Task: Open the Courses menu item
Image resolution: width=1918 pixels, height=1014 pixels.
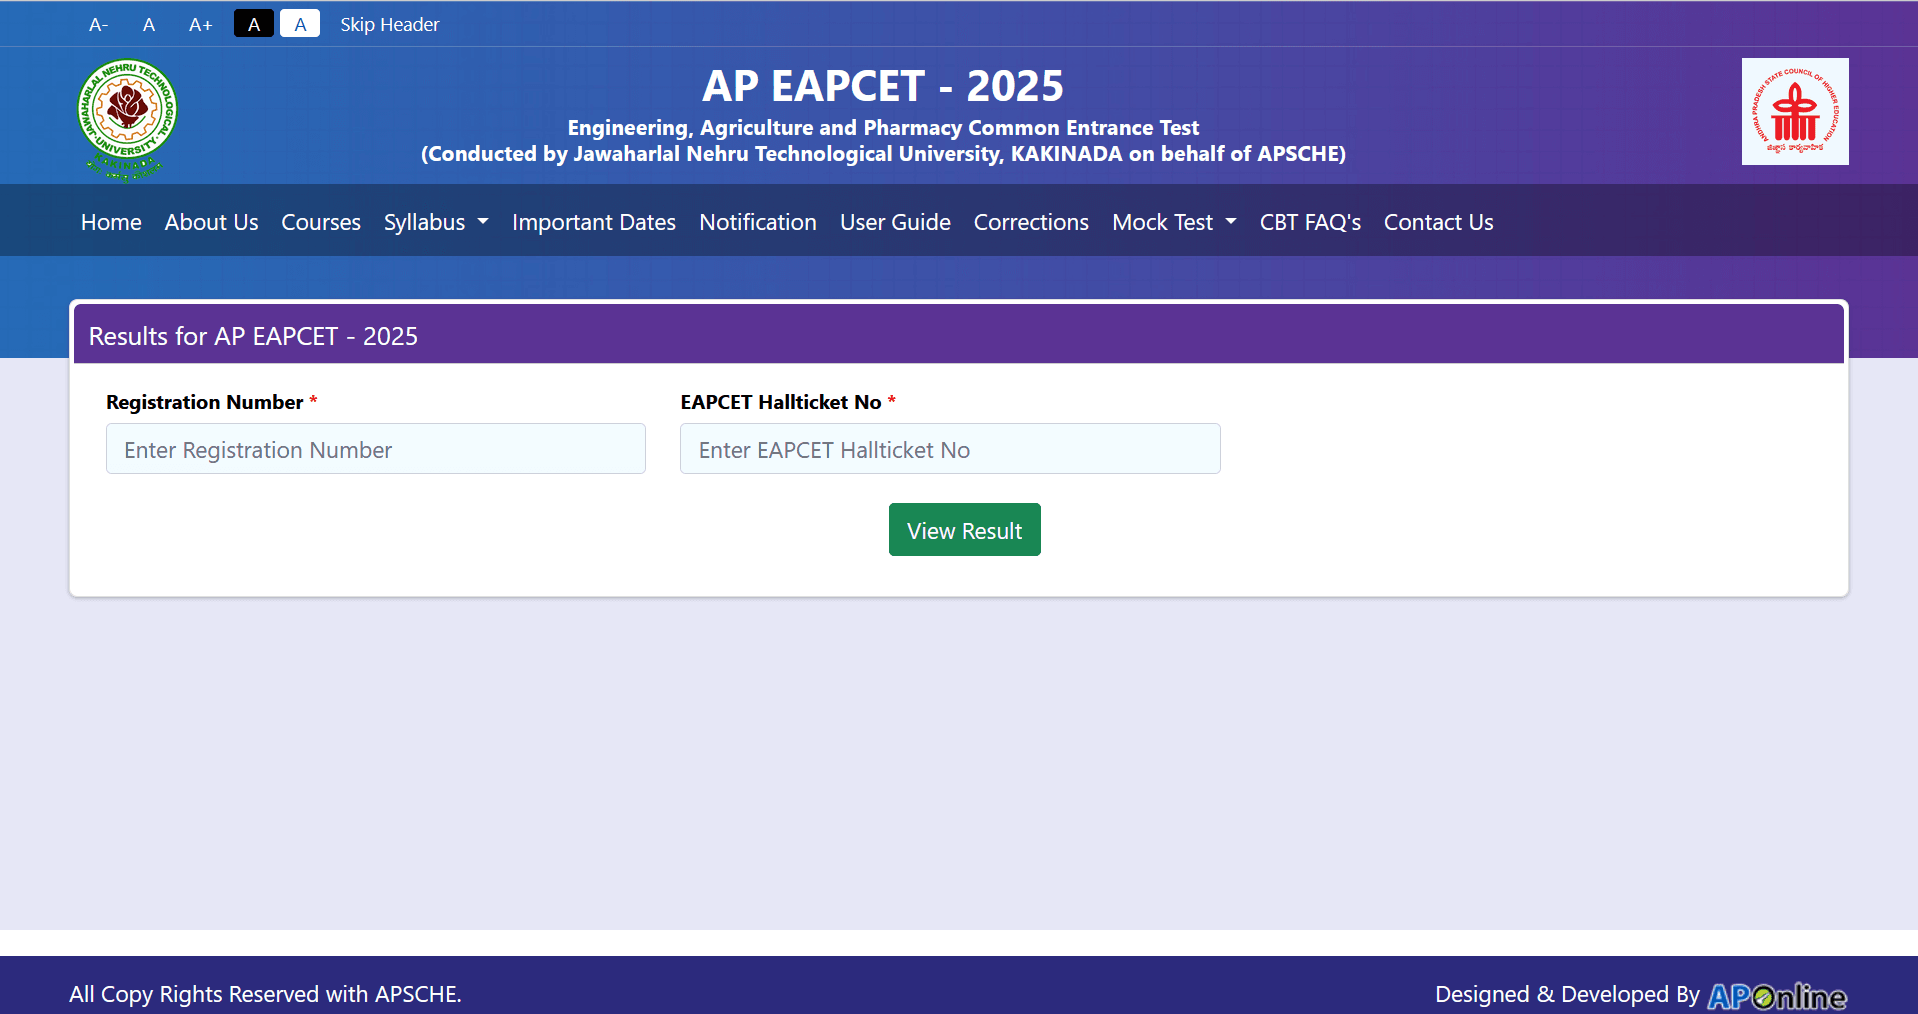Action: 321,222
